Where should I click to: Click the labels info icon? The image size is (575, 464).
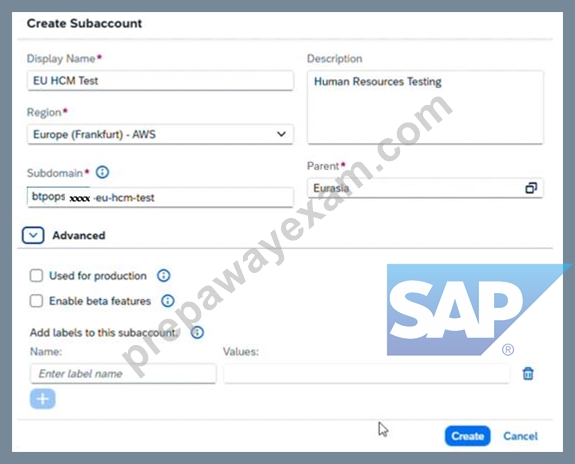coord(197,332)
